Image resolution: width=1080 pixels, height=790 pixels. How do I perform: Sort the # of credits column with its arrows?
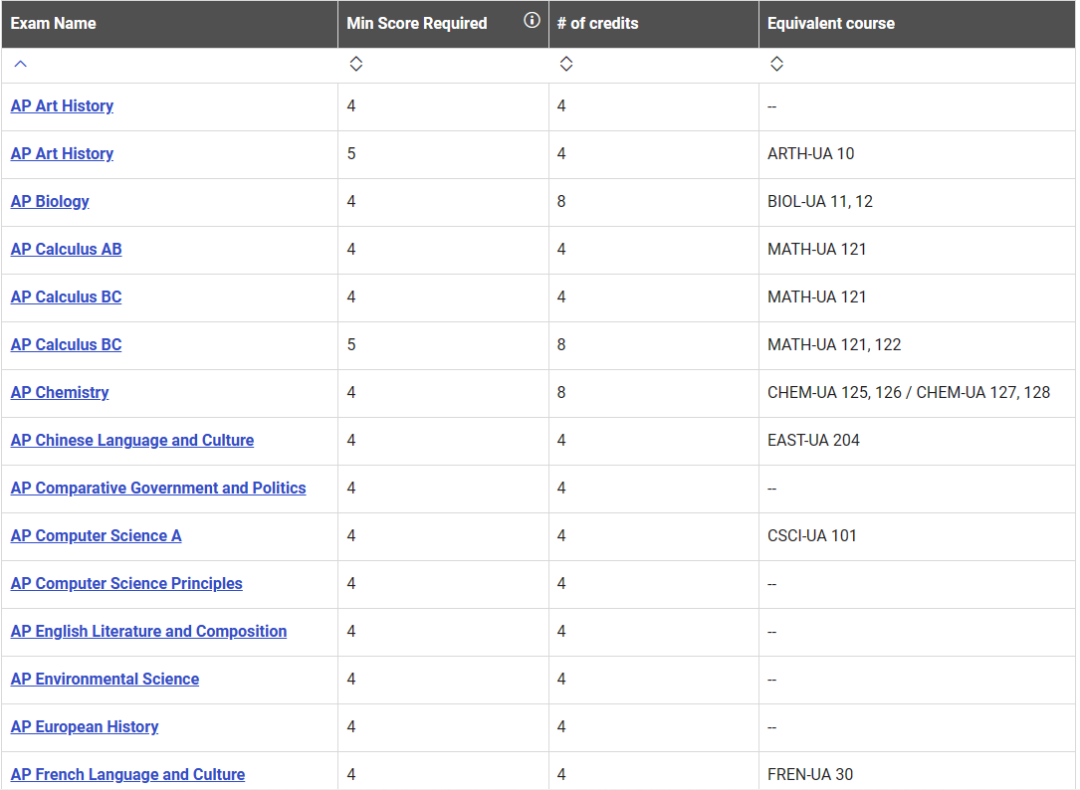[x=566, y=64]
